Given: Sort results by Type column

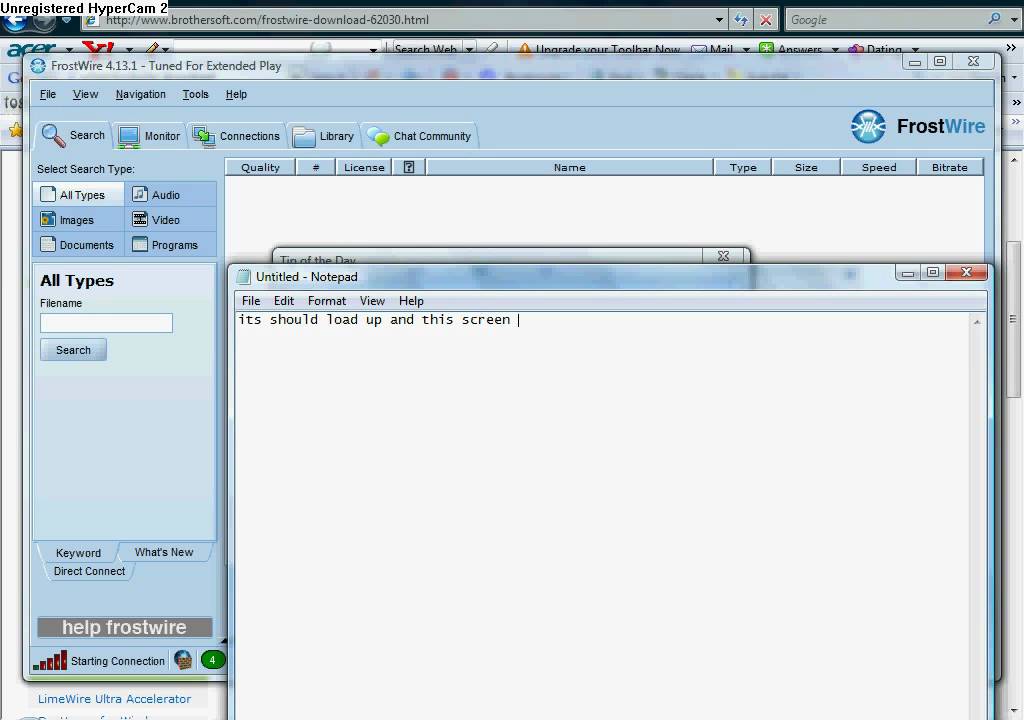Looking at the screenshot, I should point(743,167).
